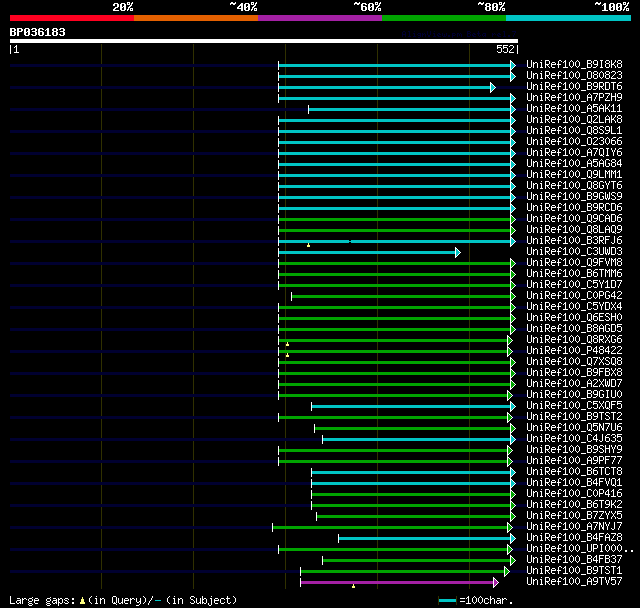
Task: Select the UniRef100_Q8LAQ9 label
Action: click(574, 230)
